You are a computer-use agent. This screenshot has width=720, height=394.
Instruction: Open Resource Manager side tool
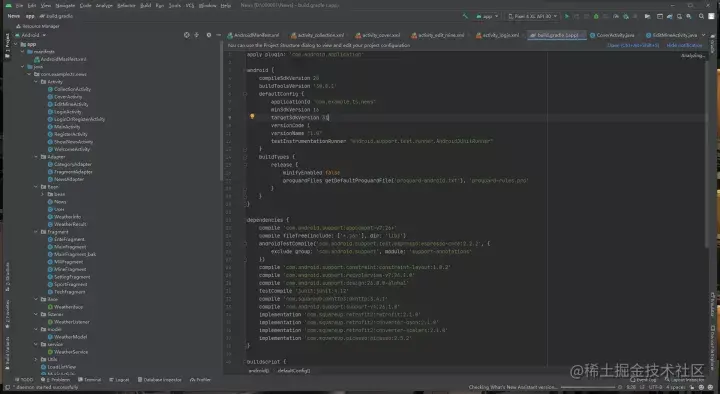(38, 26)
